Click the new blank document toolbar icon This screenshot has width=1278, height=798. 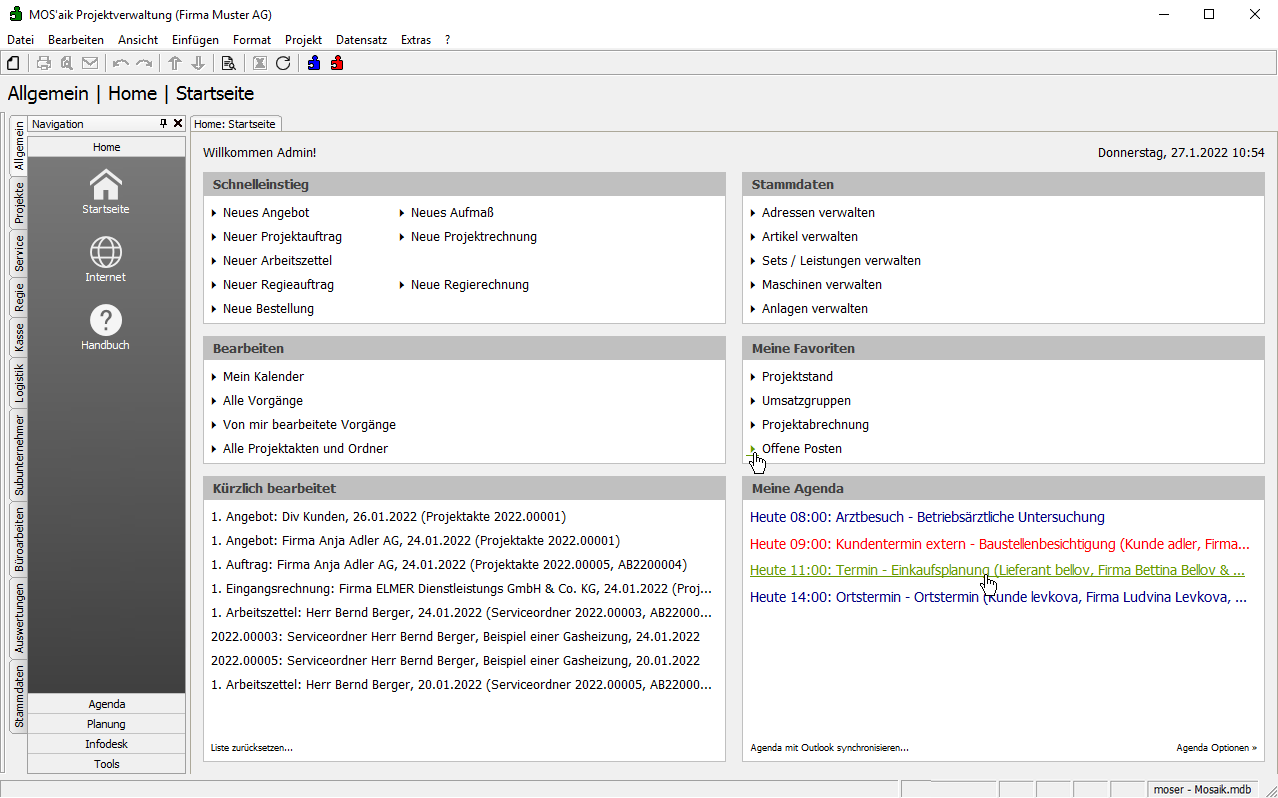point(14,63)
